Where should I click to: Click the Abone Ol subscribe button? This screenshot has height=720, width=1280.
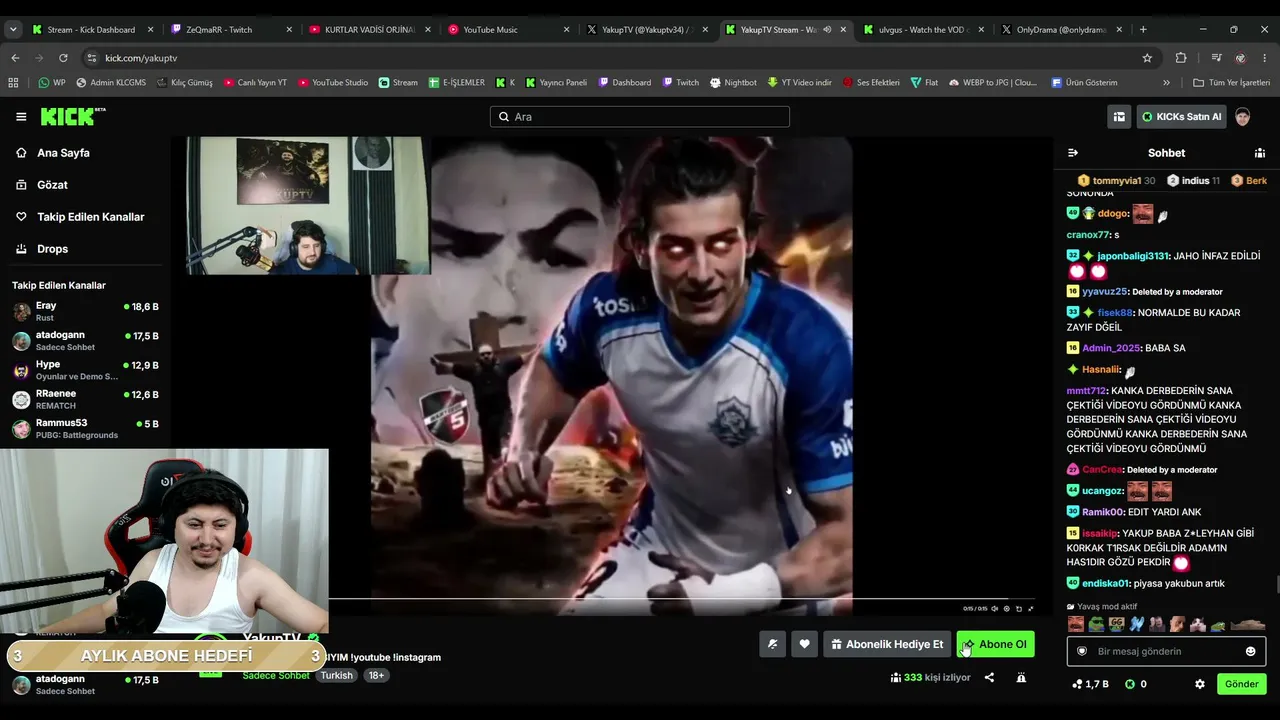tap(995, 645)
